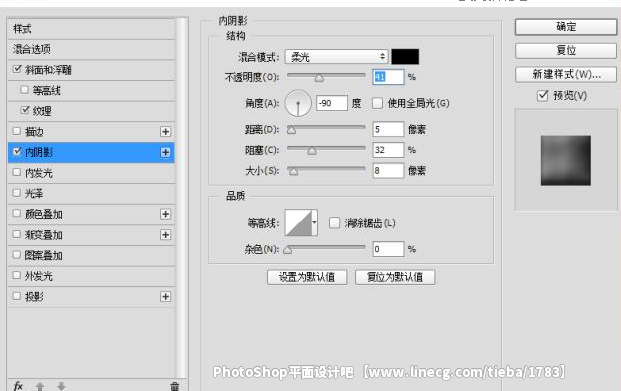
Task: Open 内发光 settings row
Action: [91, 173]
